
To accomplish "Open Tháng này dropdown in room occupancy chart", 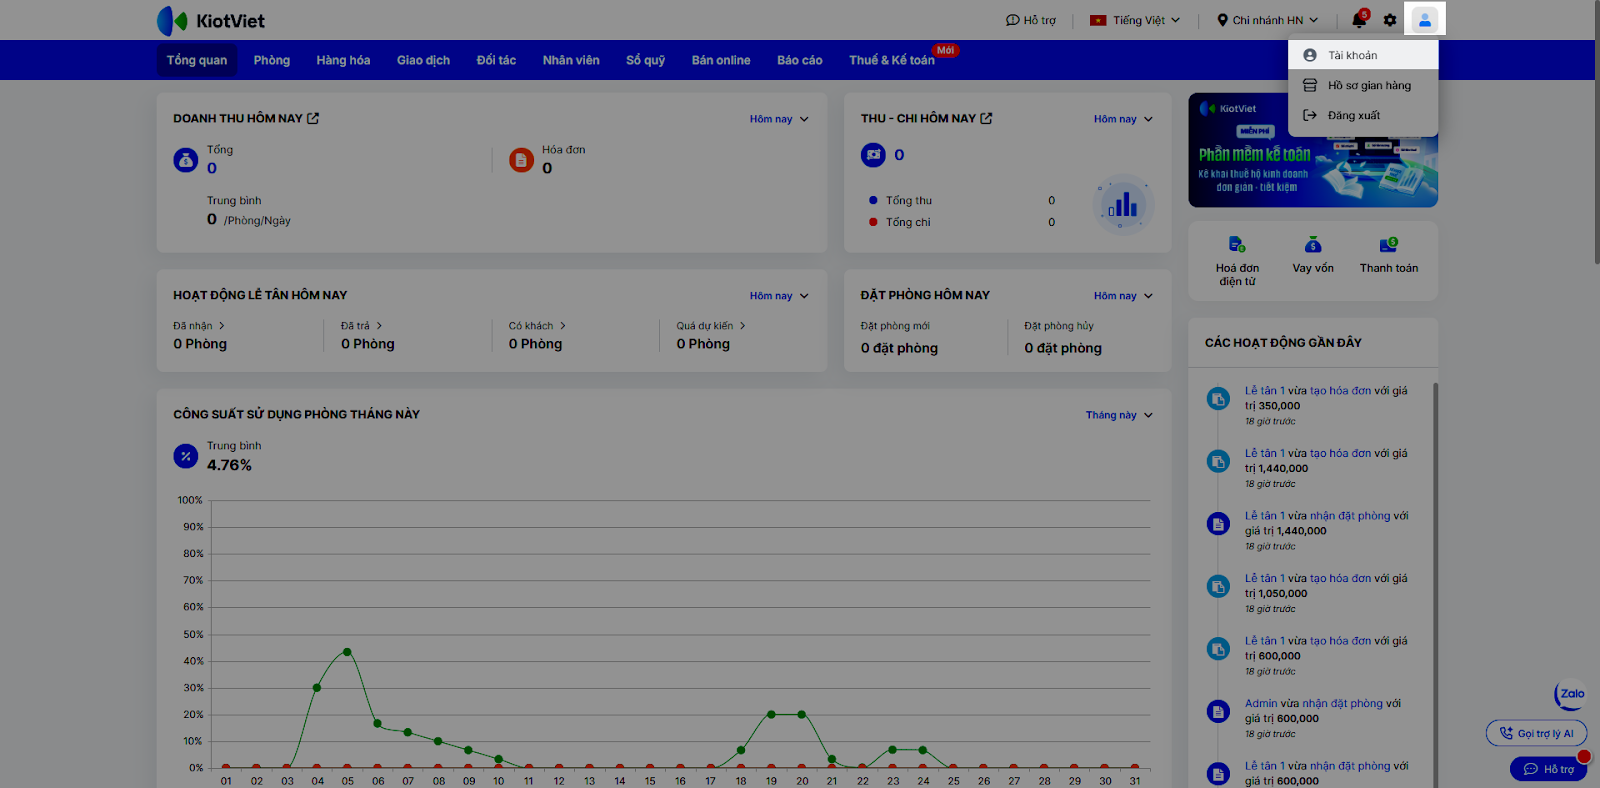I will coord(1119,415).
